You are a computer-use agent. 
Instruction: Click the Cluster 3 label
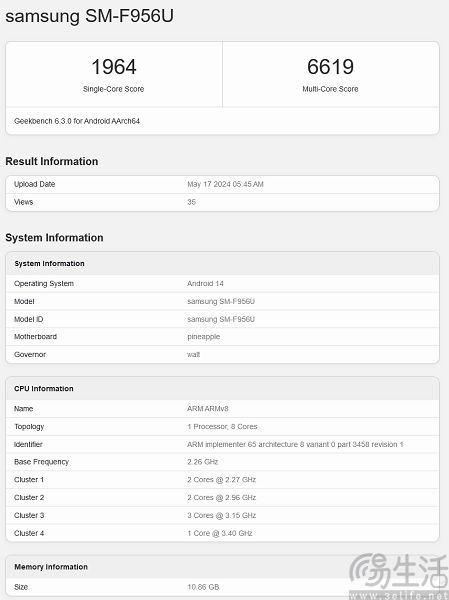(x=29, y=515)
